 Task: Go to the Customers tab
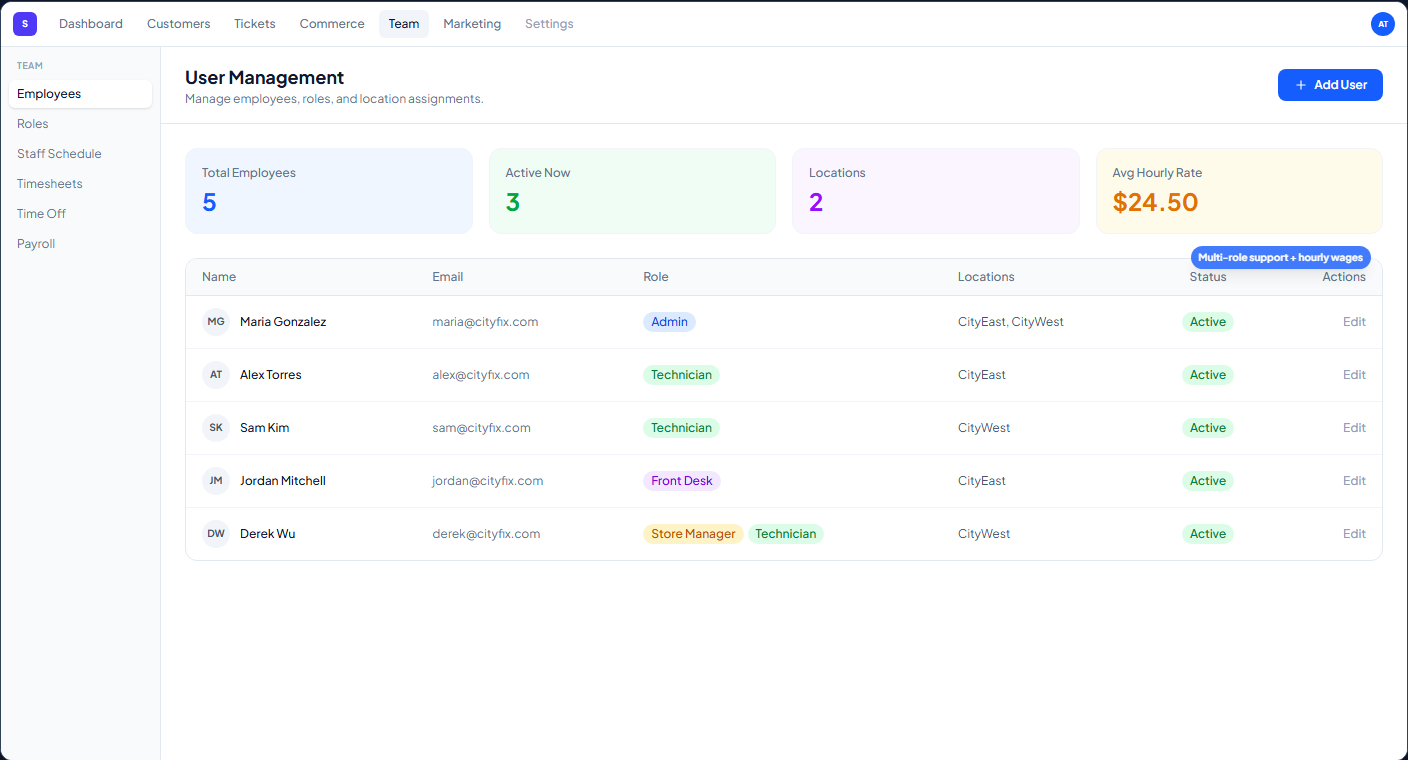pos(179,24)
